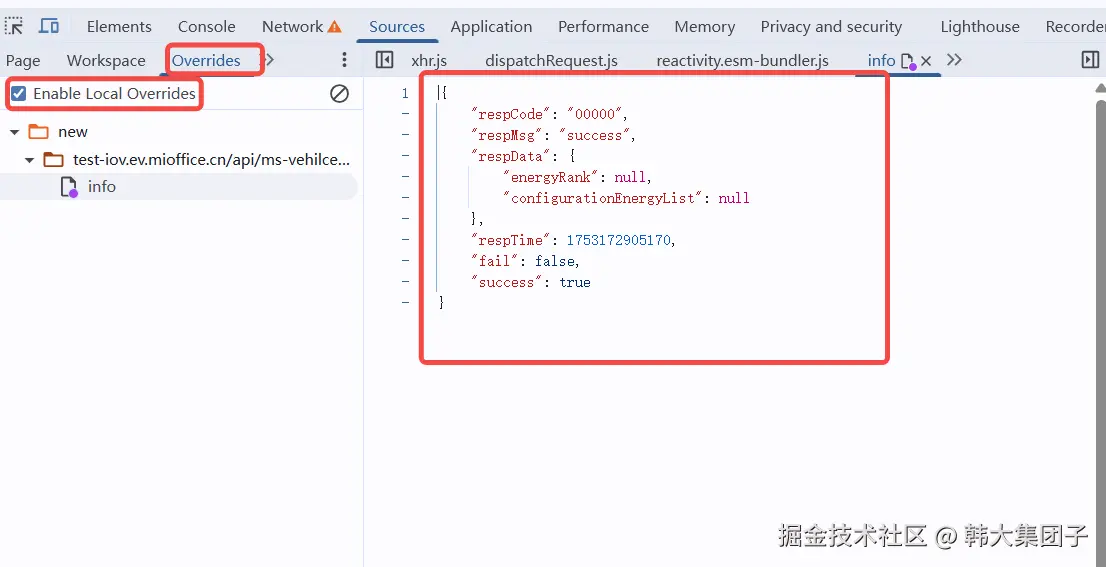Click the "respData" key in editor
This screenshot has width=1106, height=567.
click(x=510, y=157)
